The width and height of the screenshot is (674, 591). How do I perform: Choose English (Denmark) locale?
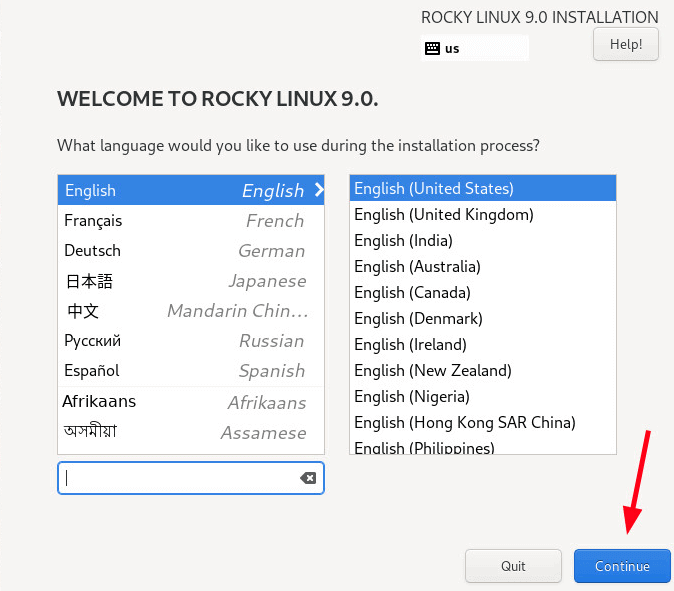coord(483,318)
